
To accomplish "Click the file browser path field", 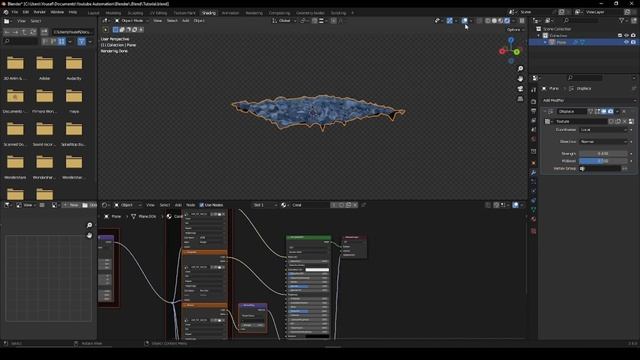I will [x=73, y=32].
